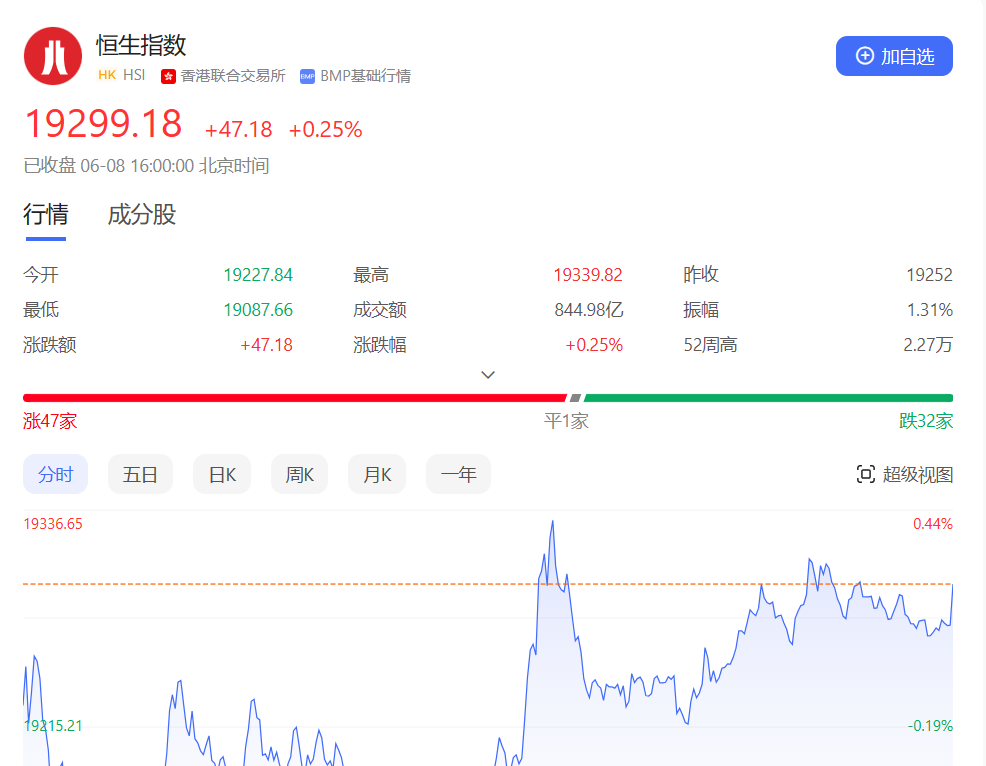Click the previous close value 19252

[x=929, y=275]
